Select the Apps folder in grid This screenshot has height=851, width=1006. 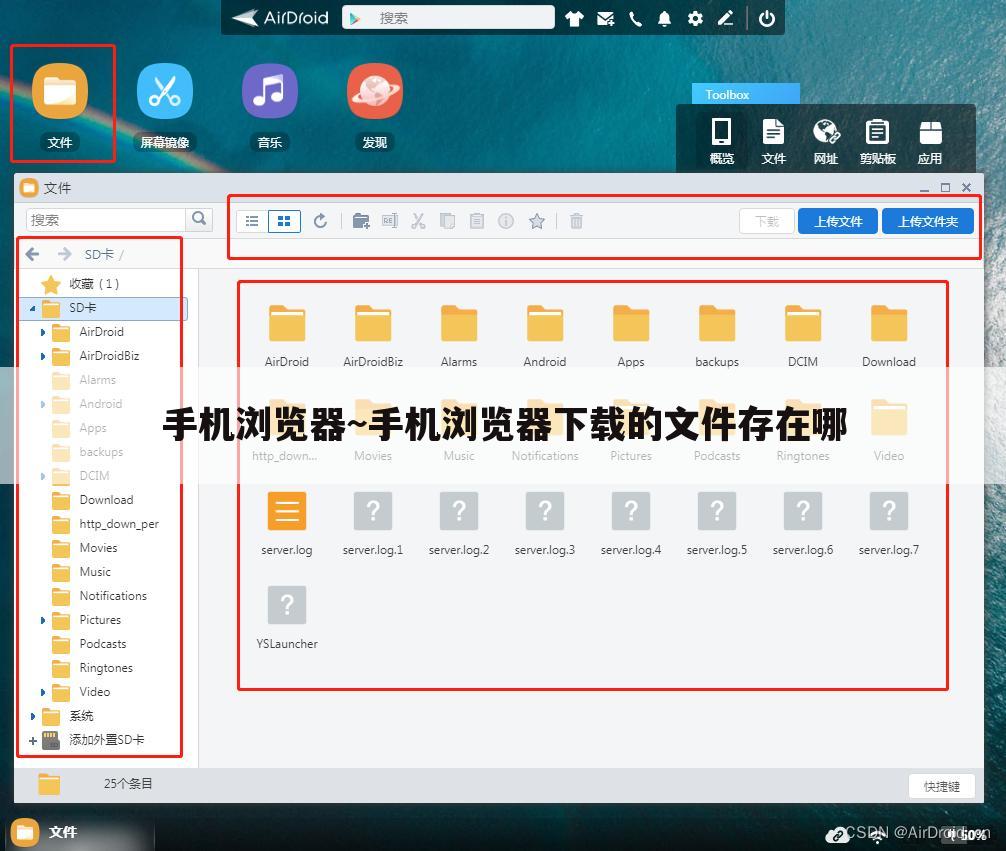[631, 334]
